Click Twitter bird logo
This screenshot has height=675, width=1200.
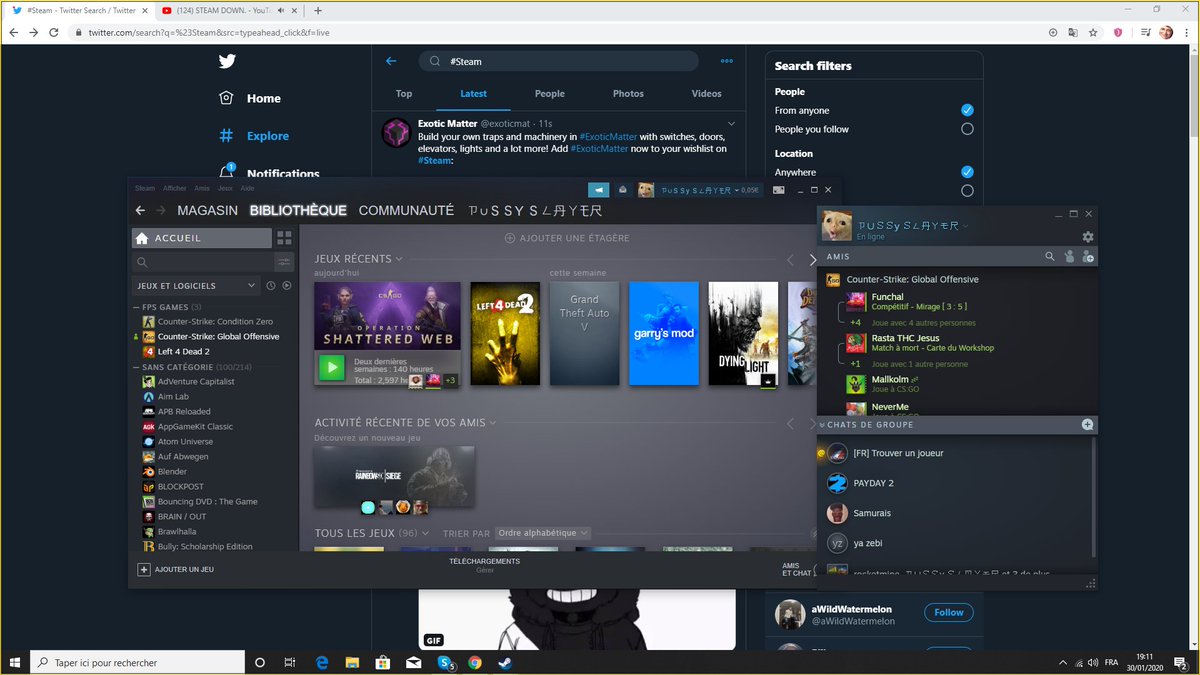[227, 61]
